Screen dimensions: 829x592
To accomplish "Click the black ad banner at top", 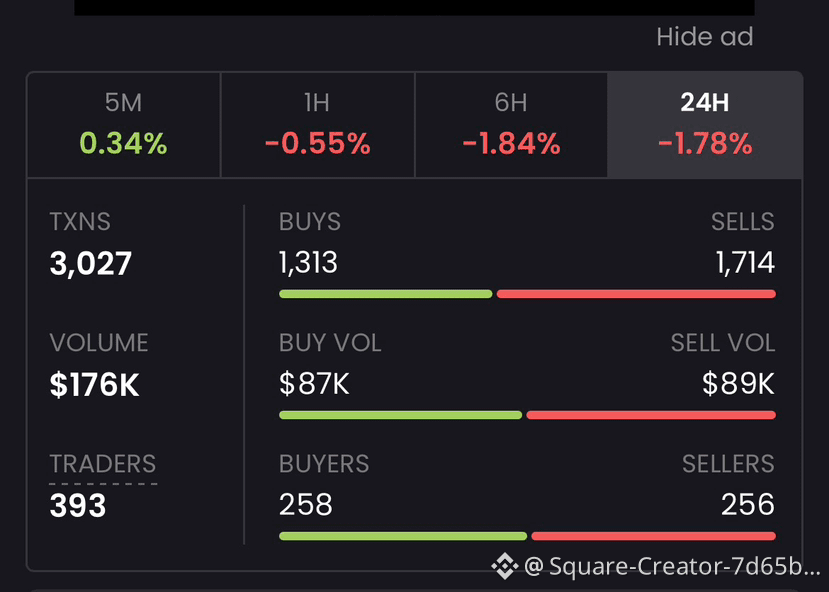I will pyautogui.click(x=414, y=7).
